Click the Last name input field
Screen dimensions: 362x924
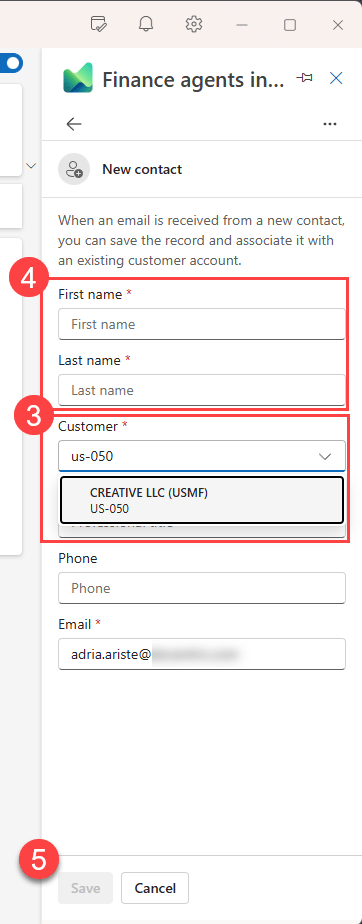tap(202, 390)
